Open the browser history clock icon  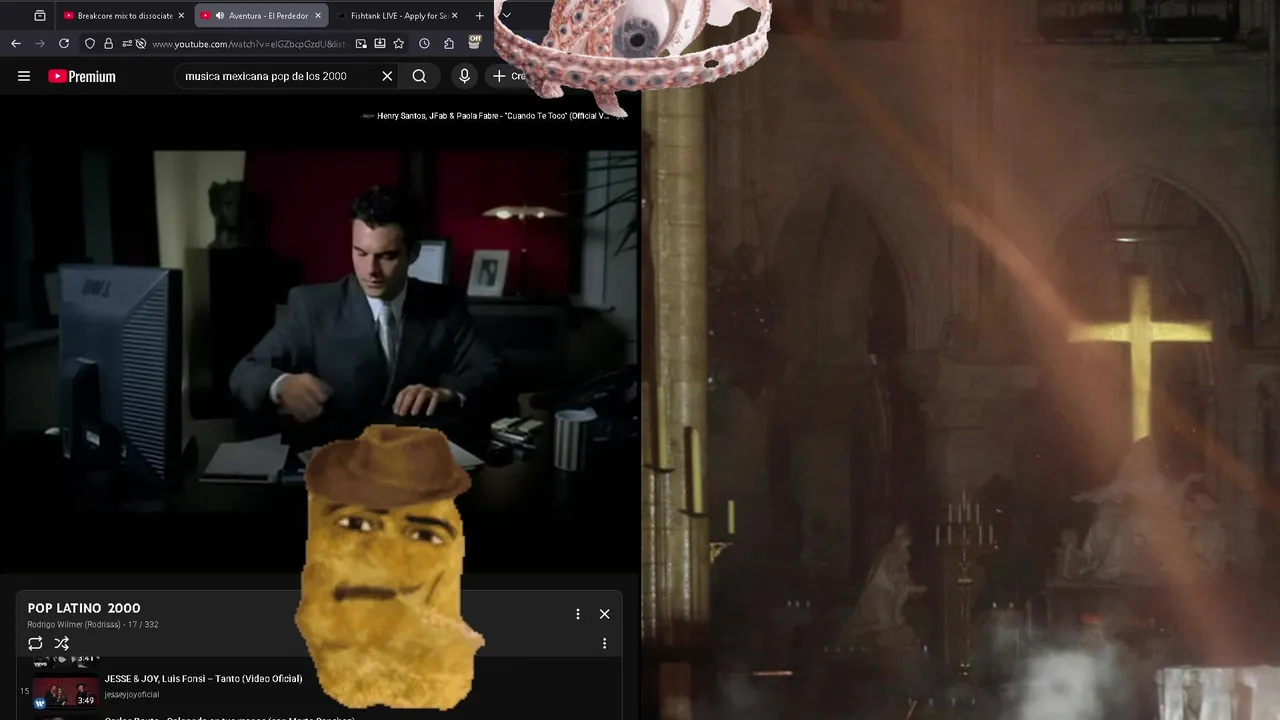click(425, 44)
